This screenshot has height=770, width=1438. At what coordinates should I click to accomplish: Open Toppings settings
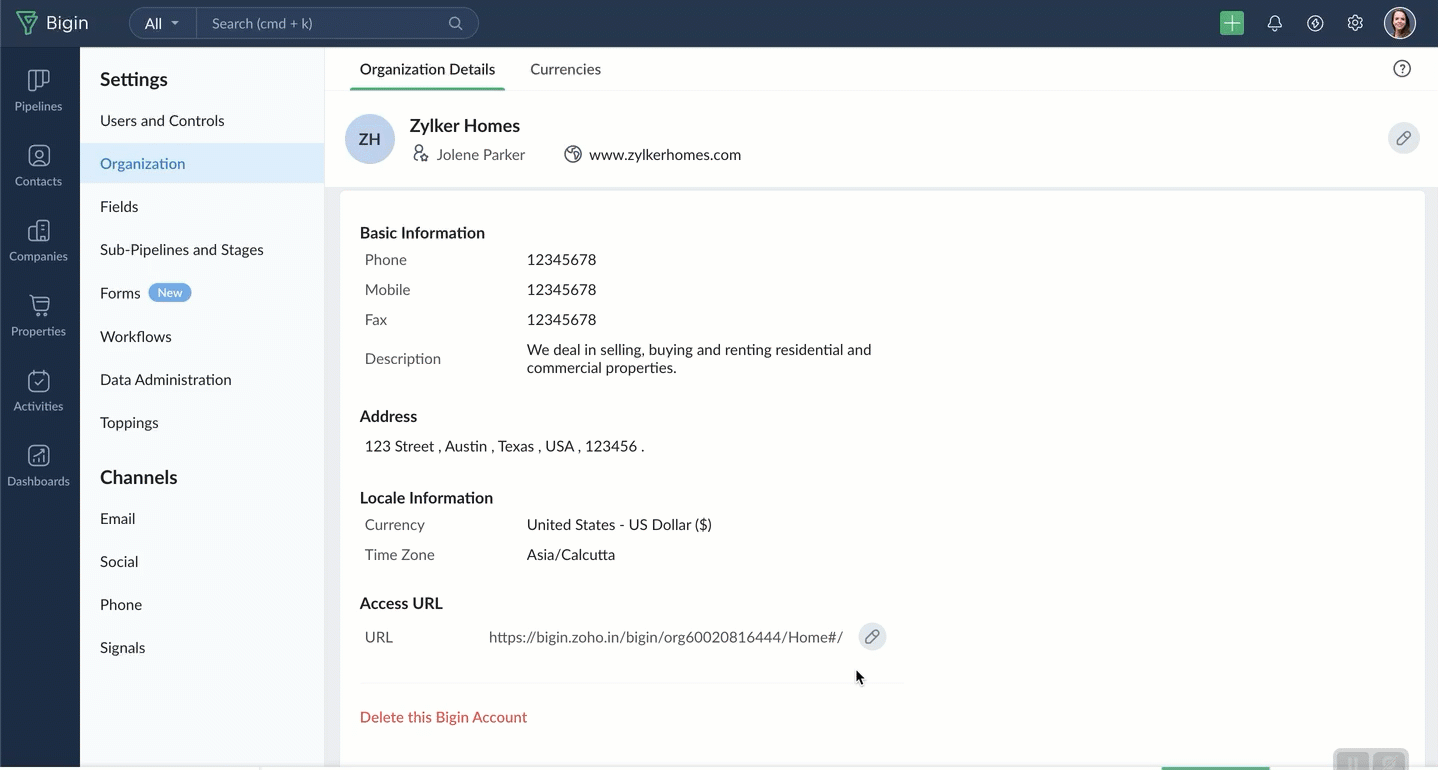(x=202, y=422)
